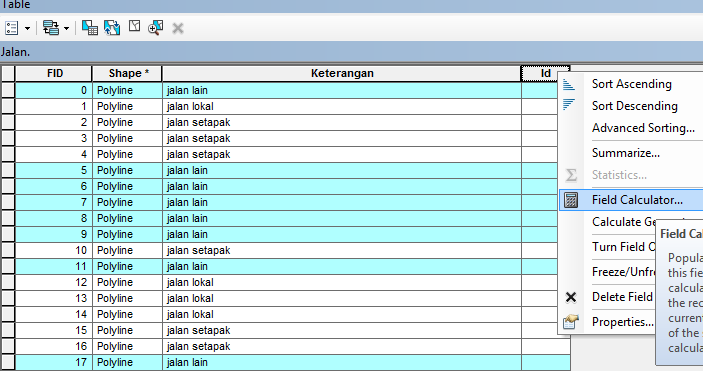Click Keterangan cell of FID 17 'jalan lain'
The image size is (703, 371).
[x=342, y=362]
